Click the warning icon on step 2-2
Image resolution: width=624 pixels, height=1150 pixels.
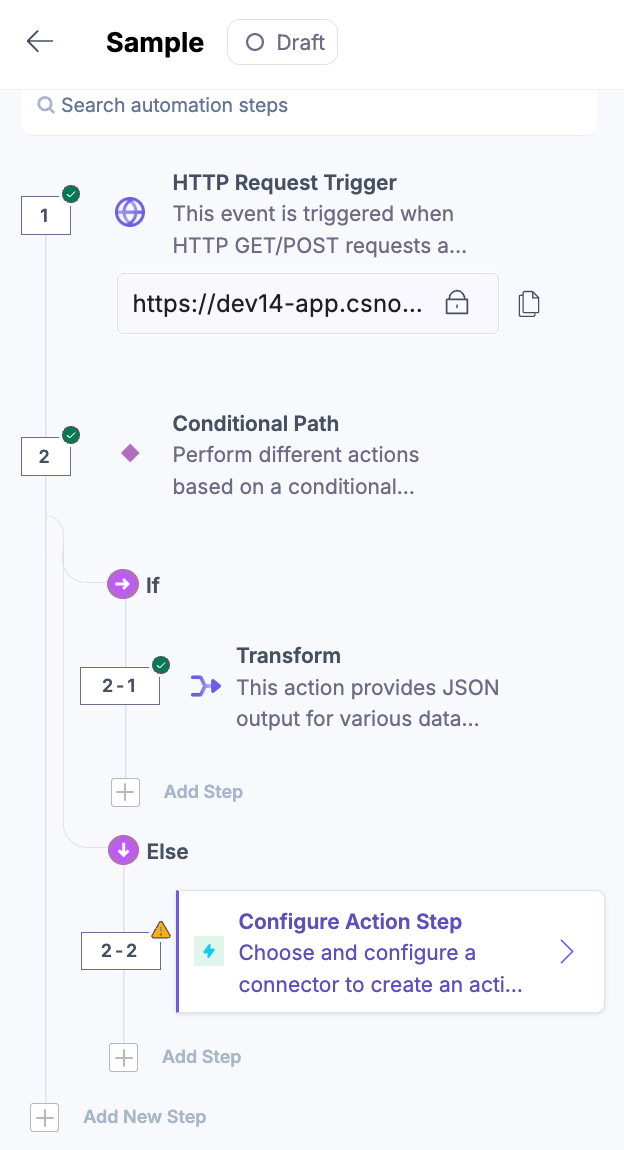160,931
